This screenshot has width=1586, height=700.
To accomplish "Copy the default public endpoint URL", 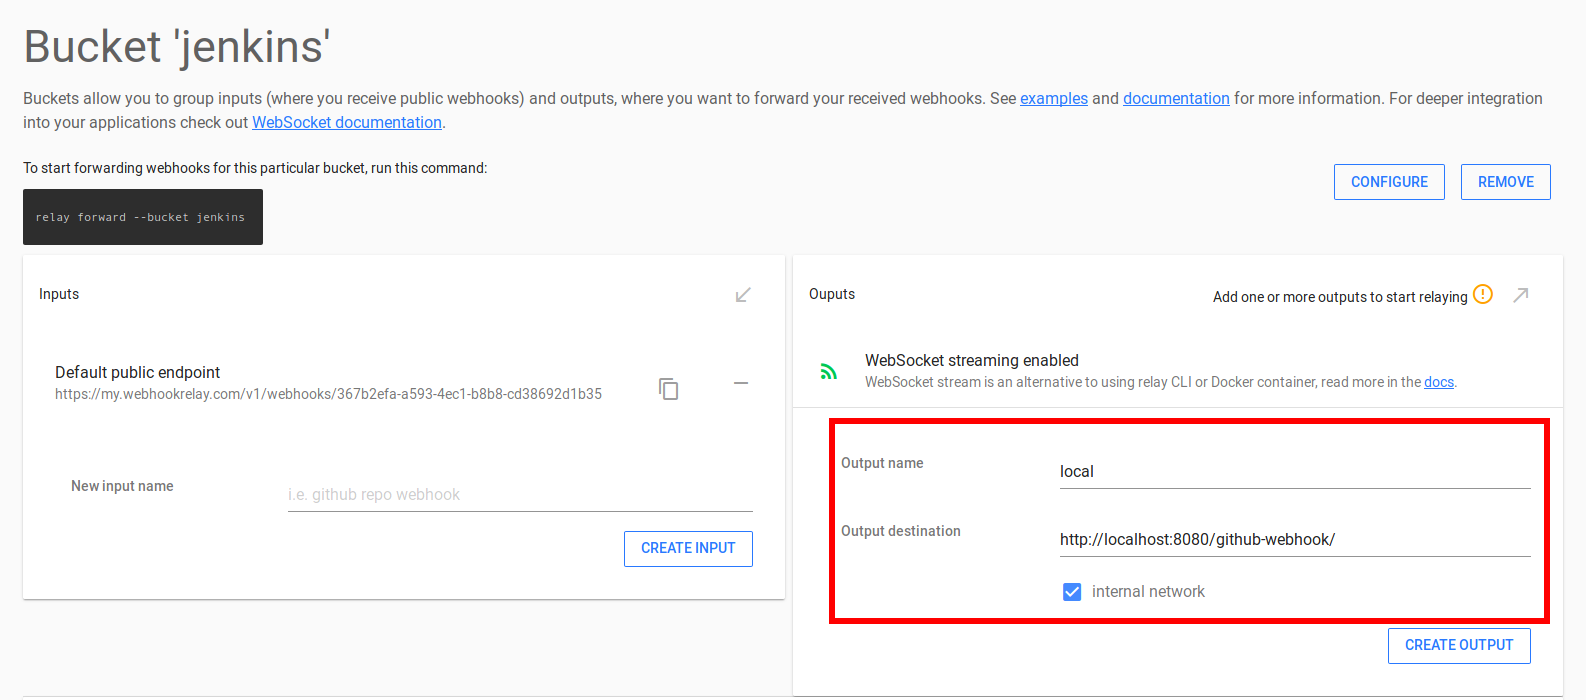I will click(669, 389).
